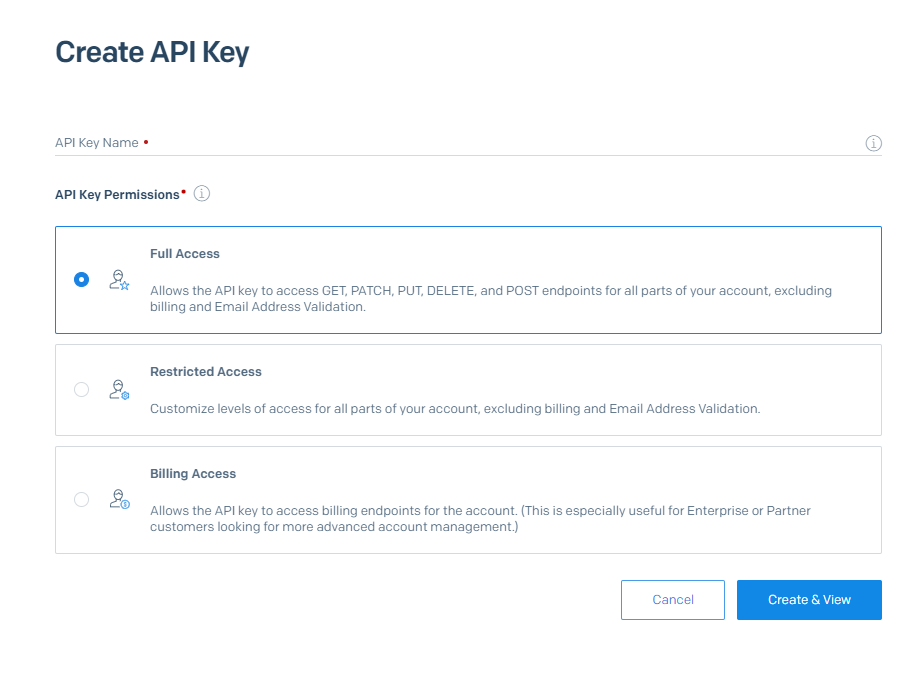Click the Create API Key heading
Image resolution: width=919 pixels, height=699 pixels.
point(152,52)
